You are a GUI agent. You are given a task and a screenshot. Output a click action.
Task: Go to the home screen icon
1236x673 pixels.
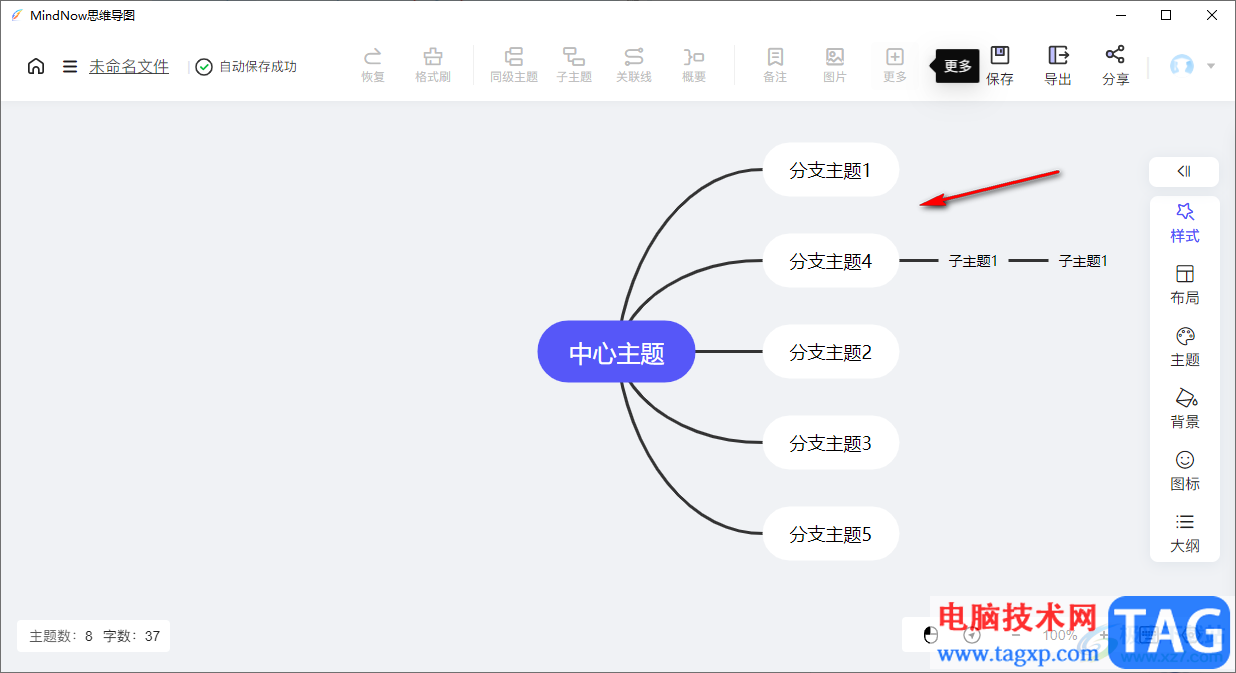(36, 67)
